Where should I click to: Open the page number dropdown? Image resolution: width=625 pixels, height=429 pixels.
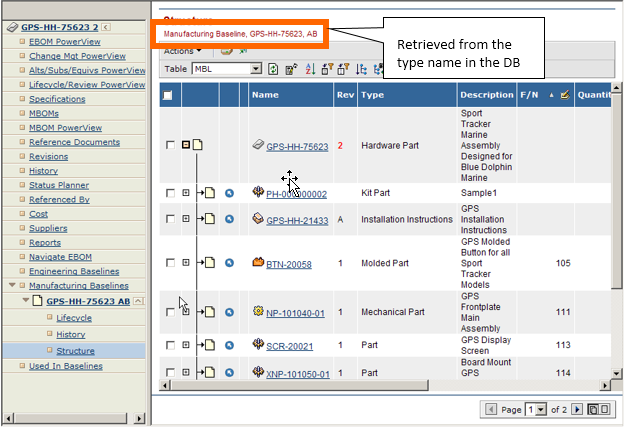click(543, 409)
